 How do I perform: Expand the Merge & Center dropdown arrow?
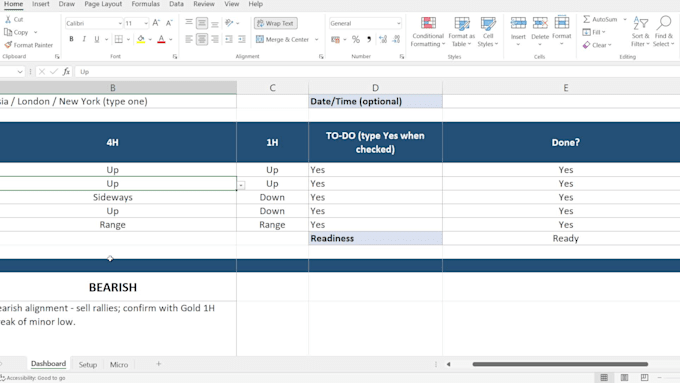pos(317,39)
